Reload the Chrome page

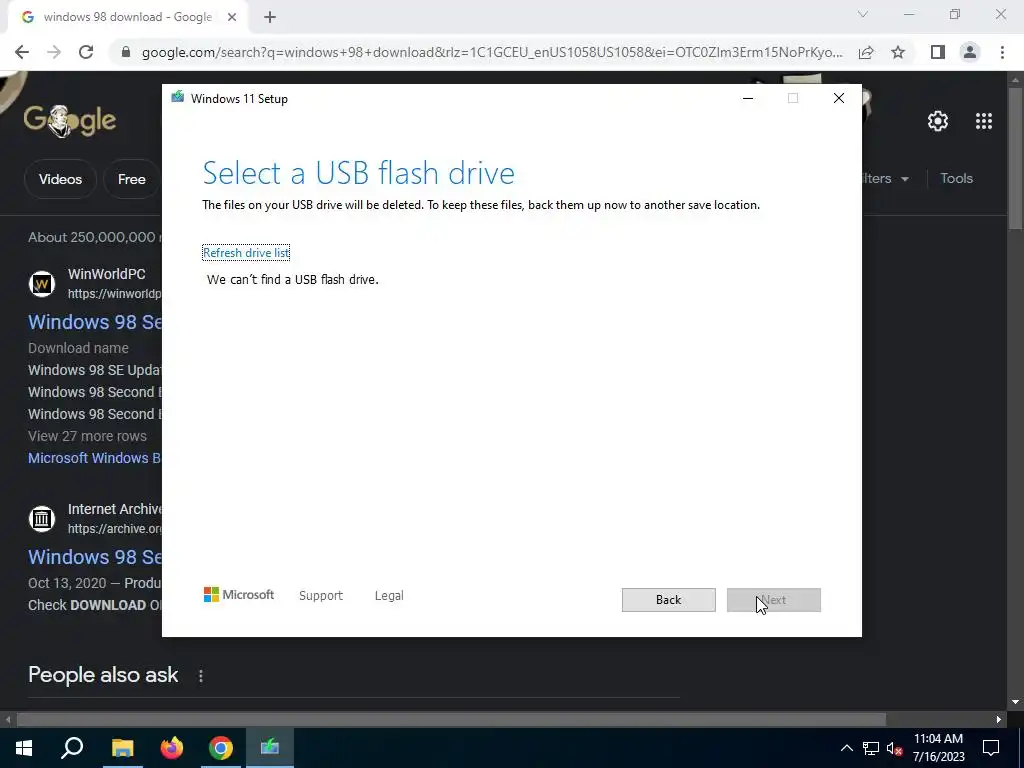point(86,52)
